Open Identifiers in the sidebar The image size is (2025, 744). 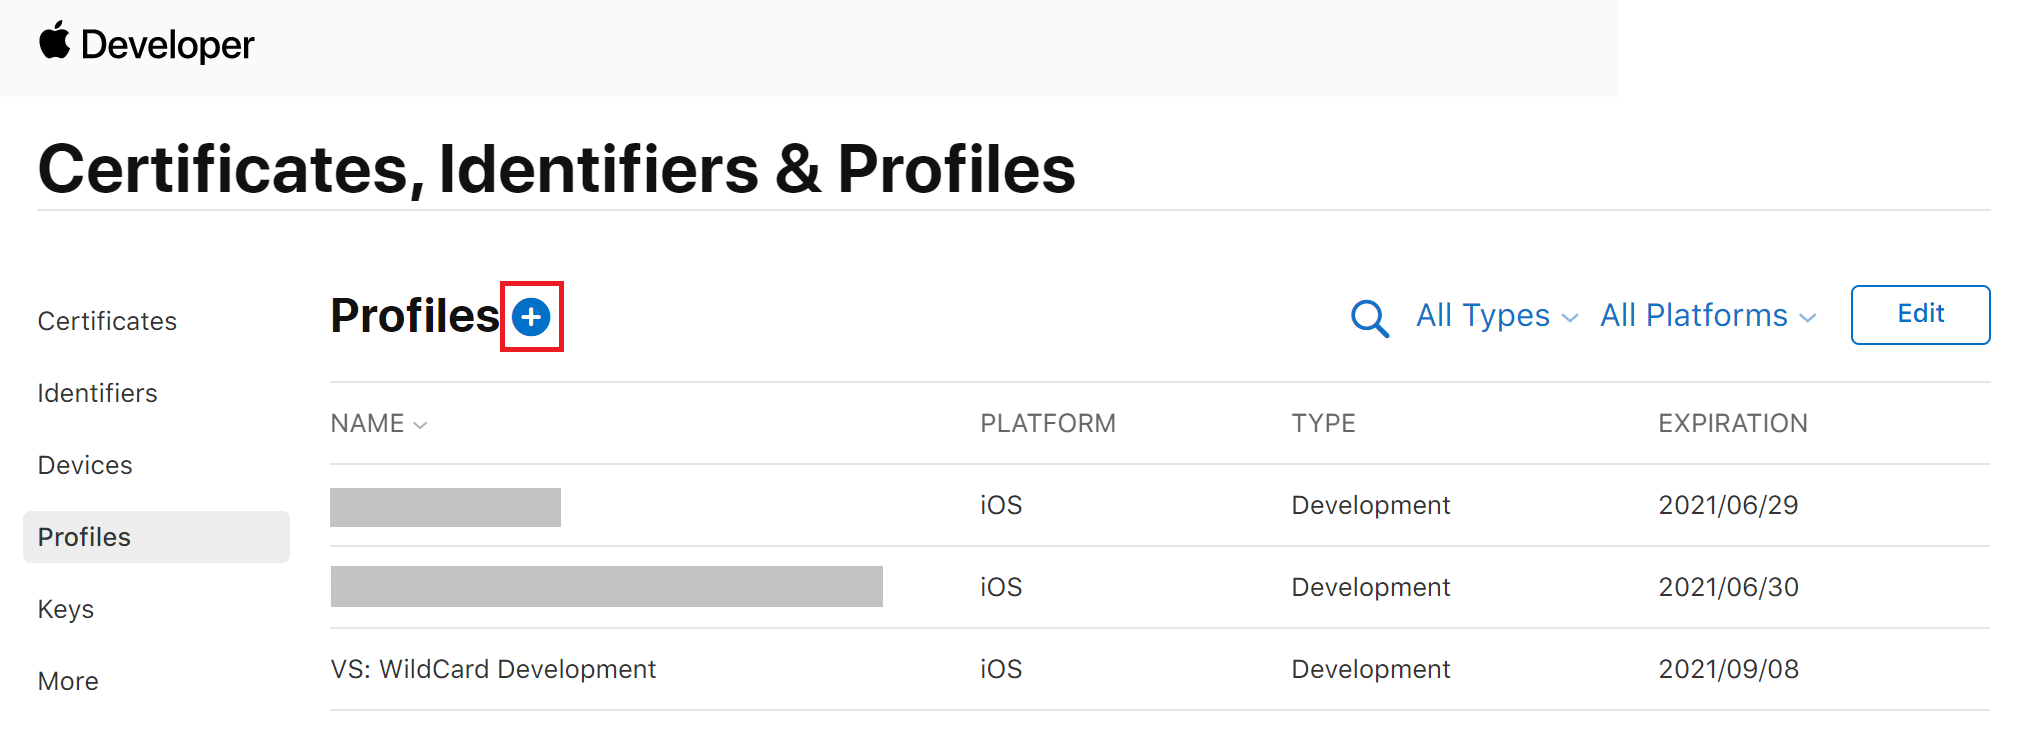(97, 393)
